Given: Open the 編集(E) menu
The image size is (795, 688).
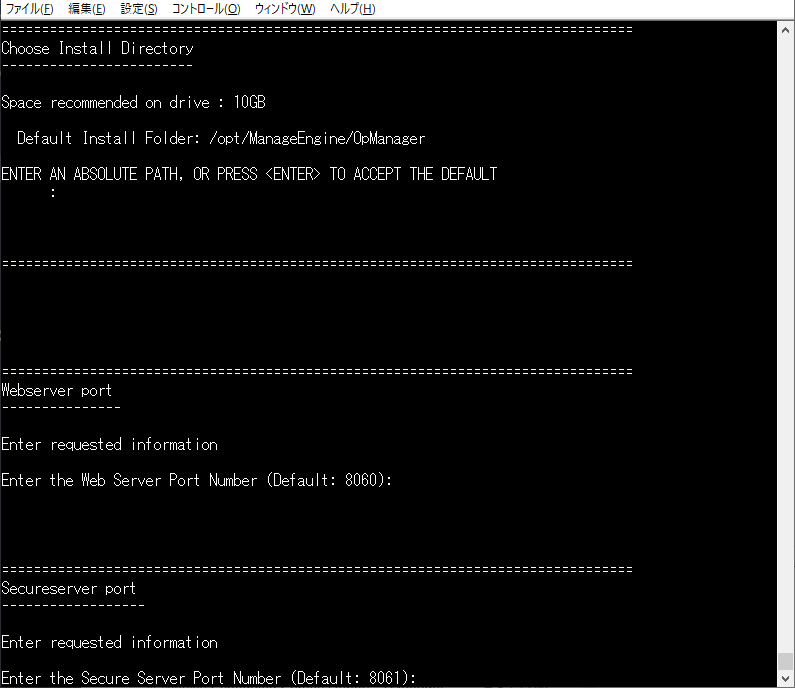Looking at the screenshot, I should pyautogui.click(x=87, y=9).
